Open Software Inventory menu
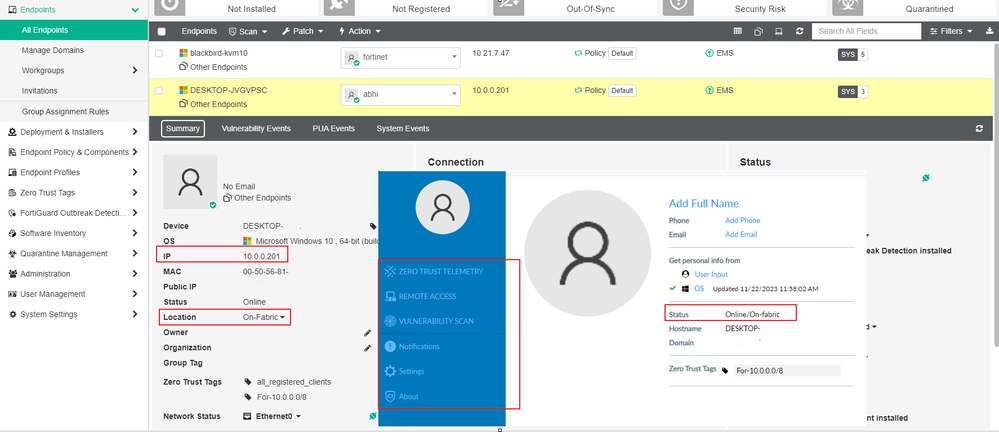Image resolution: width=999 pixels, height=432 pixels. click(x=74, y=233)
